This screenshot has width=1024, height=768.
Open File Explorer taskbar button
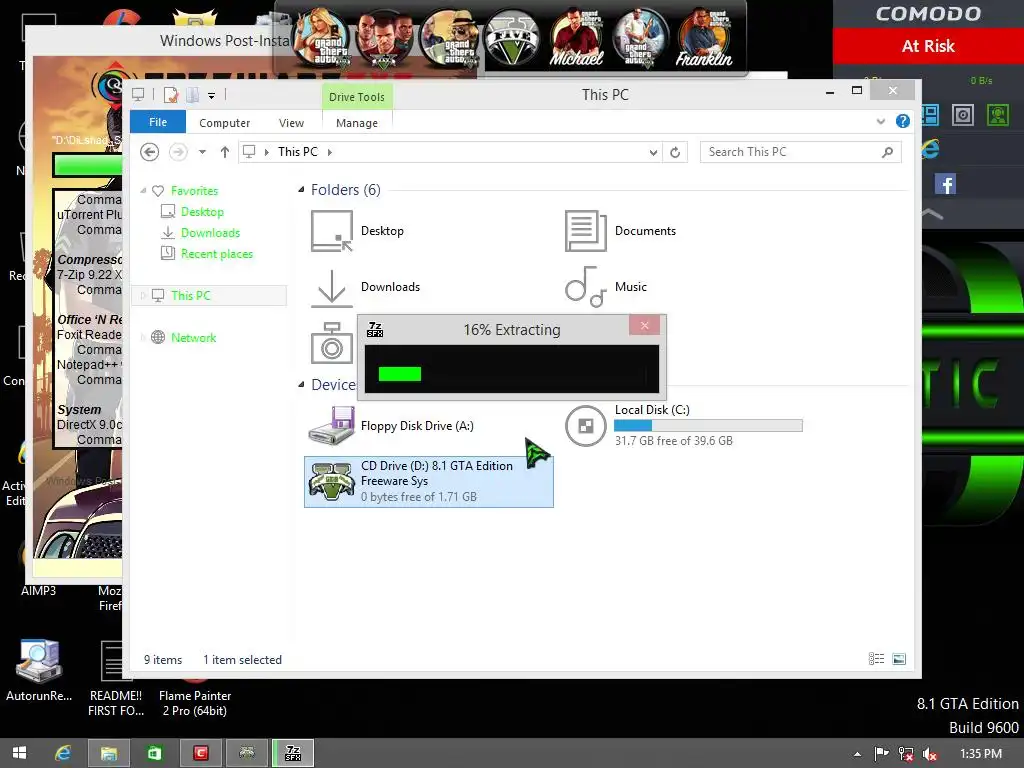(x=108, y=753)
